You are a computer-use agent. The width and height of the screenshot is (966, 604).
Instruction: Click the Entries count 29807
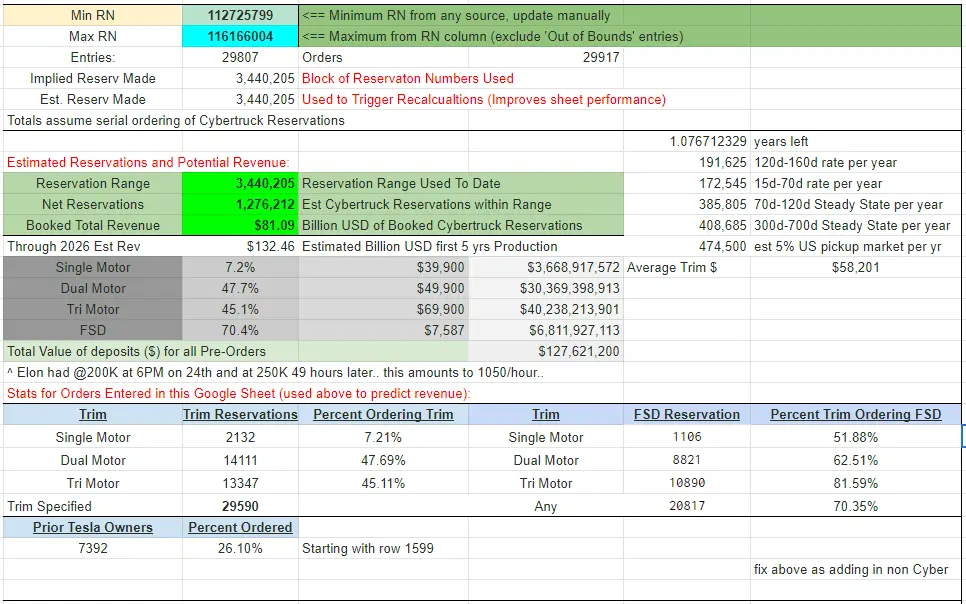tap(240, 58)
